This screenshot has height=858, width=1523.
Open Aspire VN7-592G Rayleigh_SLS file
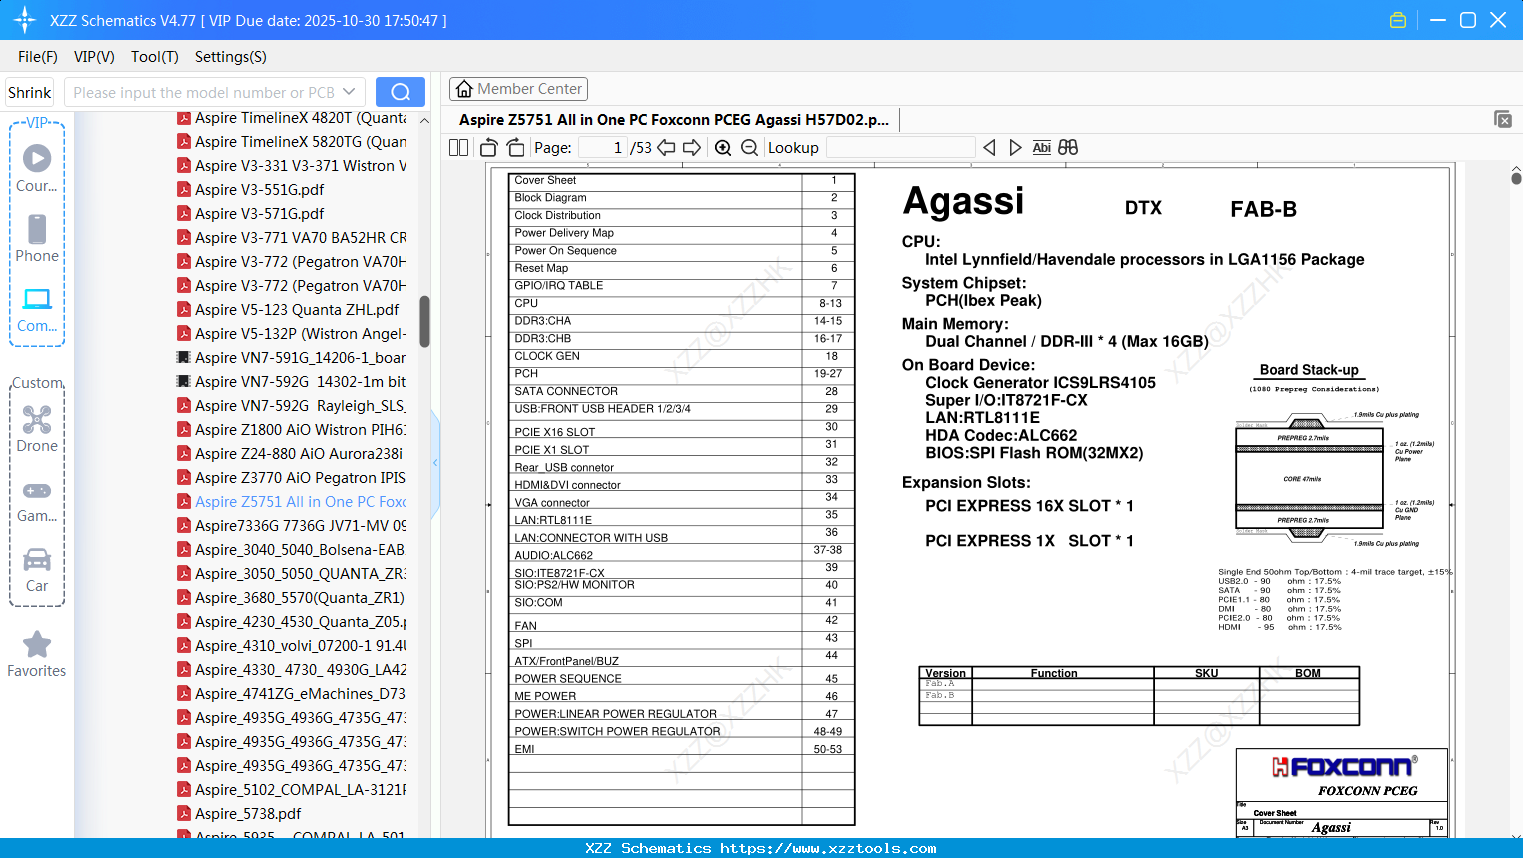[292, 406]
